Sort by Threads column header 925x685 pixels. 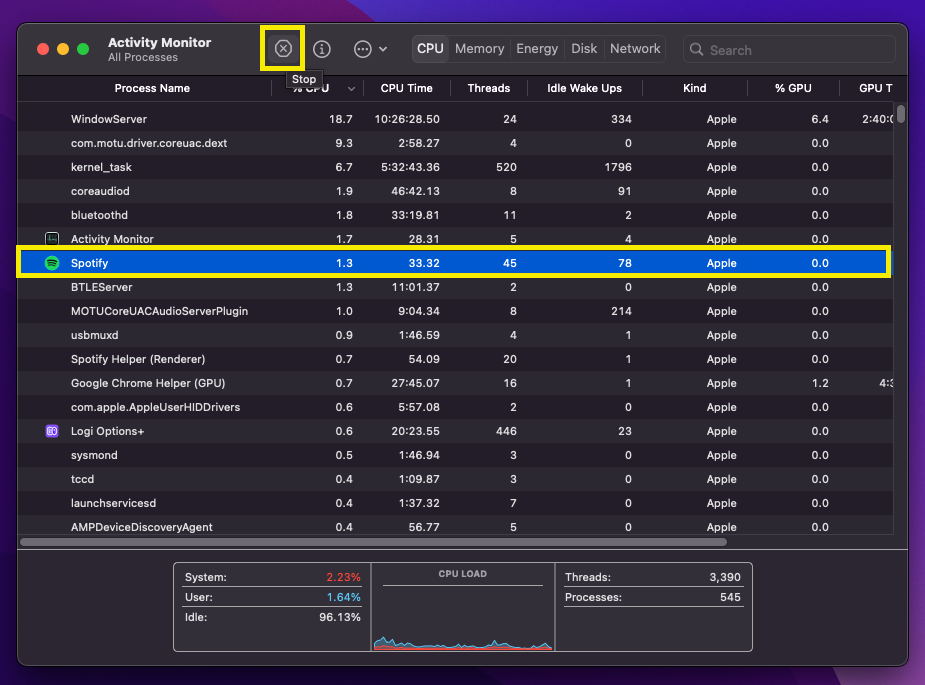pos(488,88)
